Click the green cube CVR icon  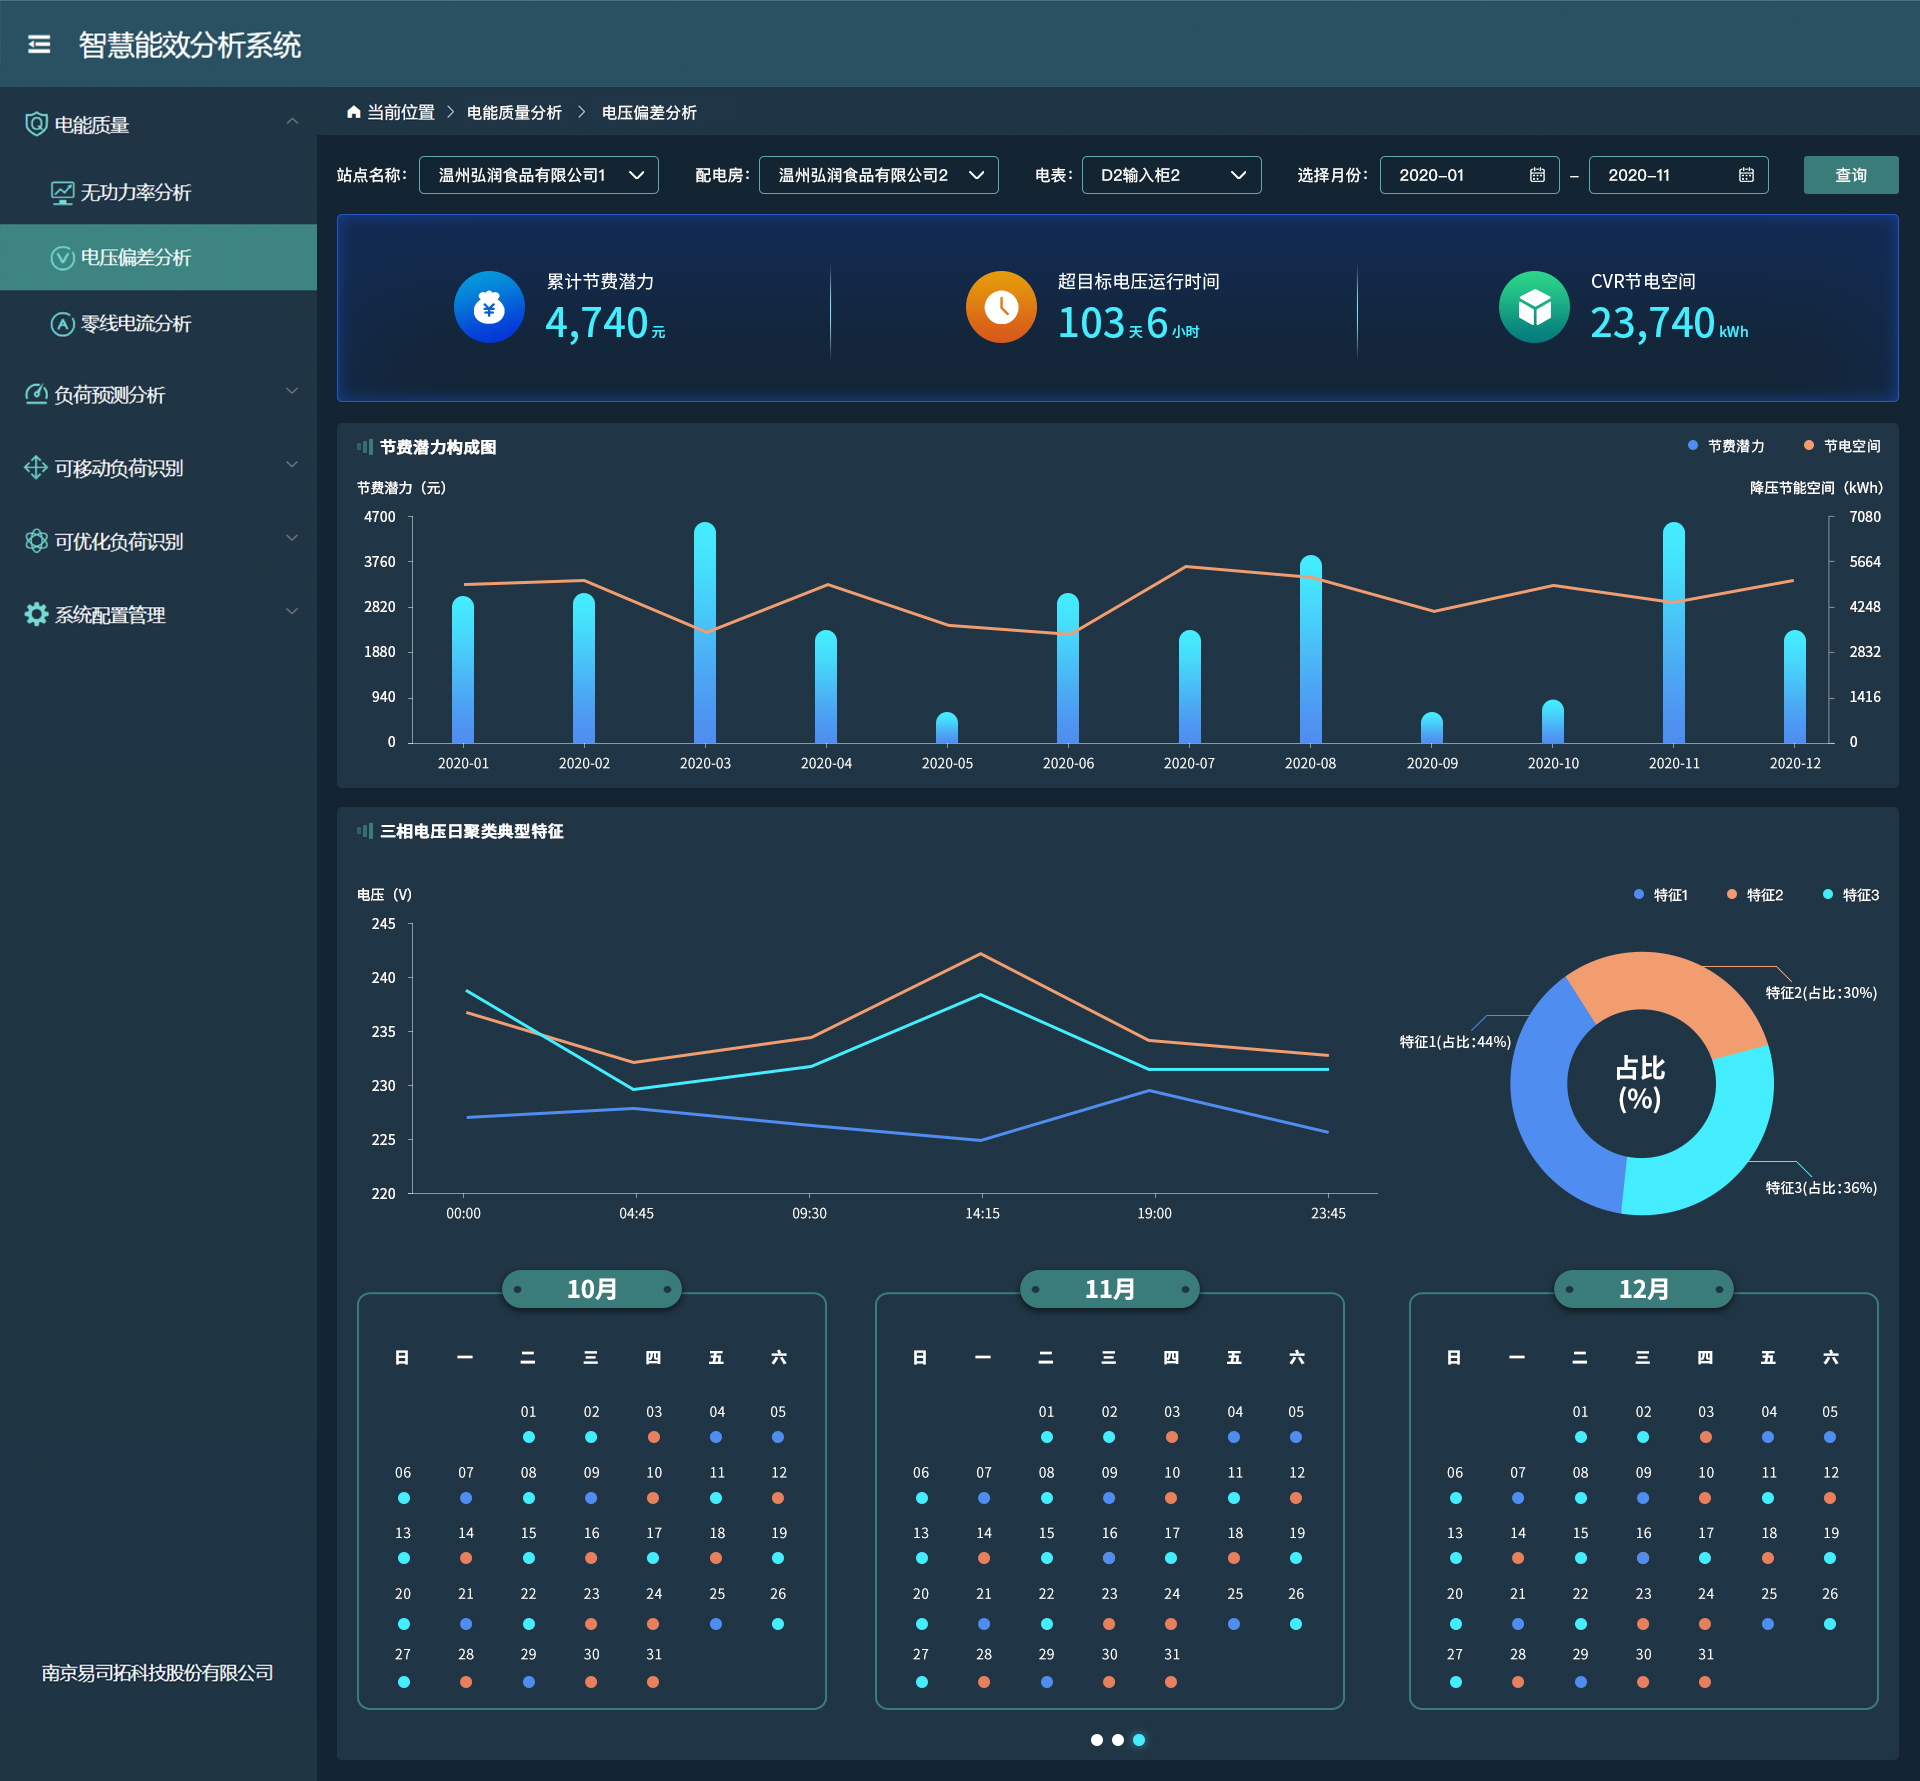coord(1534,307)
